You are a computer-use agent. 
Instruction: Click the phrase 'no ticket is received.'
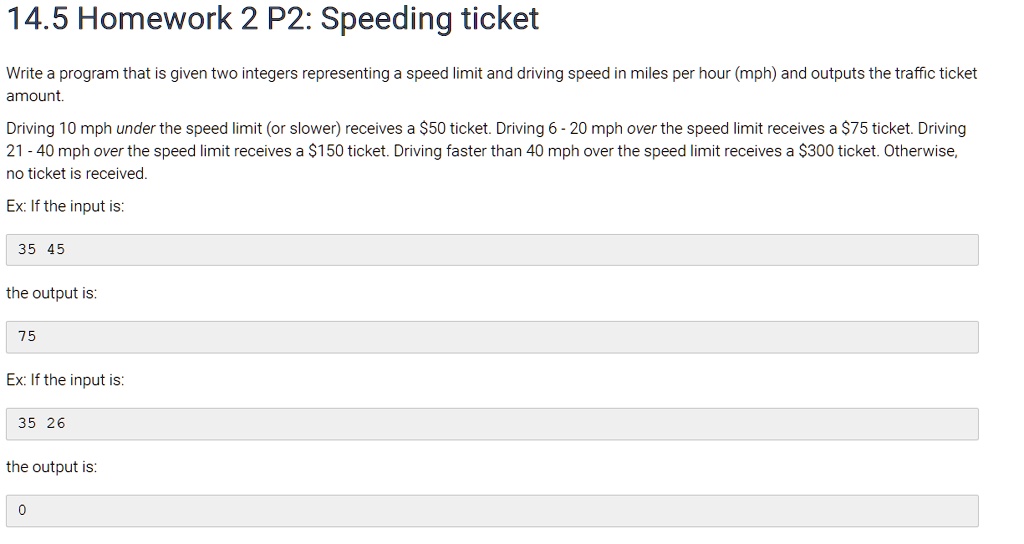(x=76, y=174)
